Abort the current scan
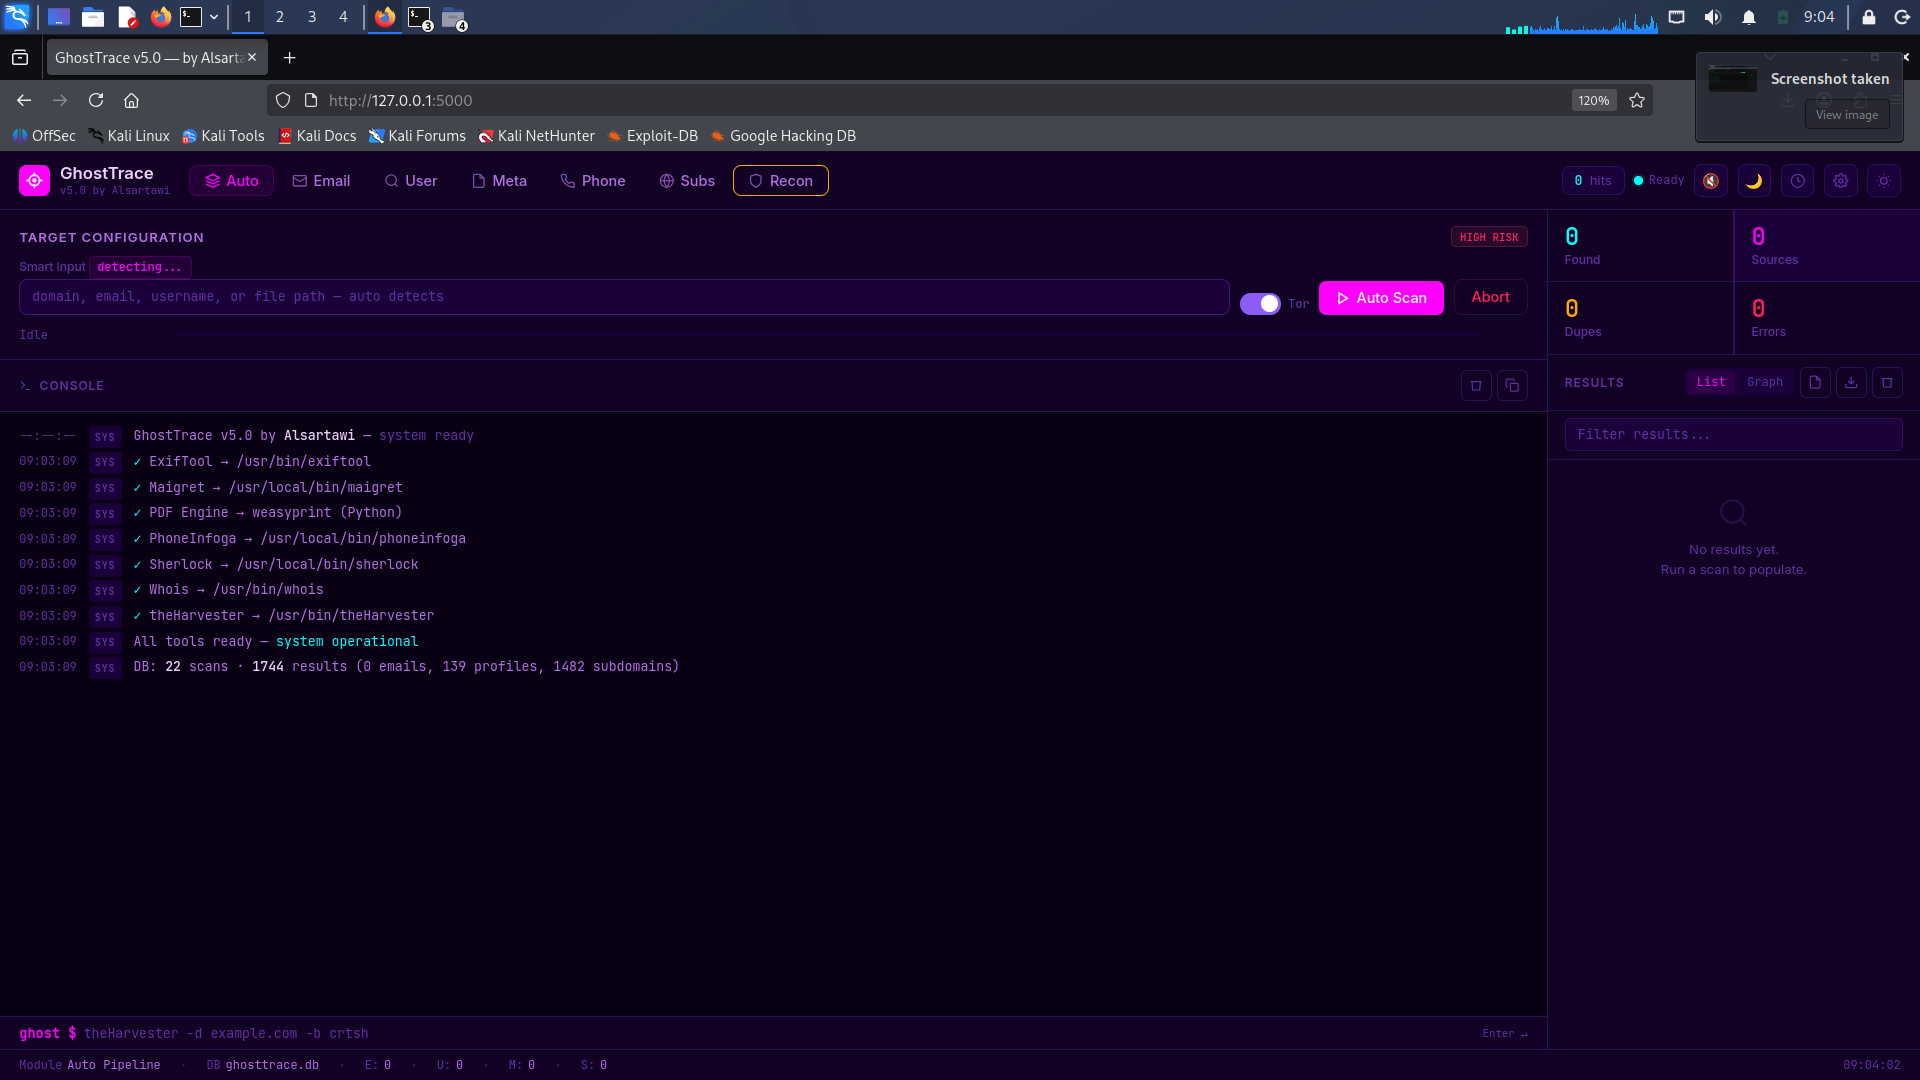The image size is (1920, 1080). coord(1489,297)
